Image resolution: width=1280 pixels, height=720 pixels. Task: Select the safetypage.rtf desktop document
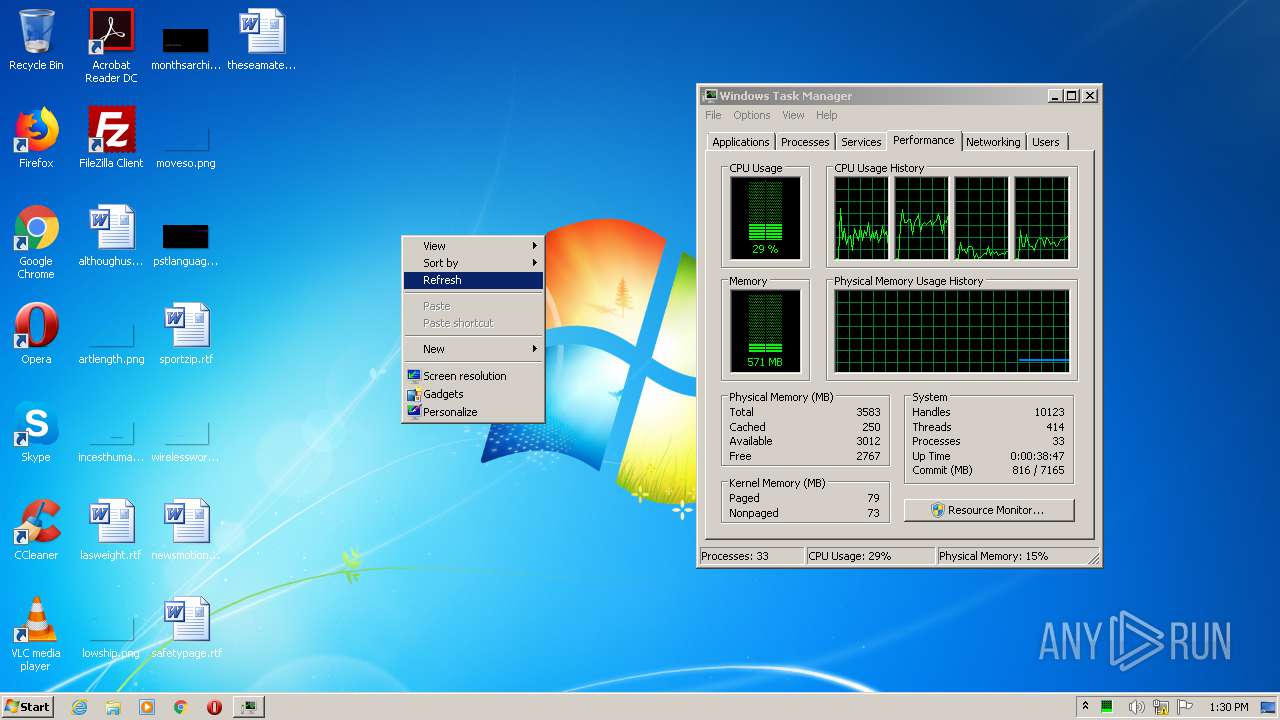pos(186,628)
